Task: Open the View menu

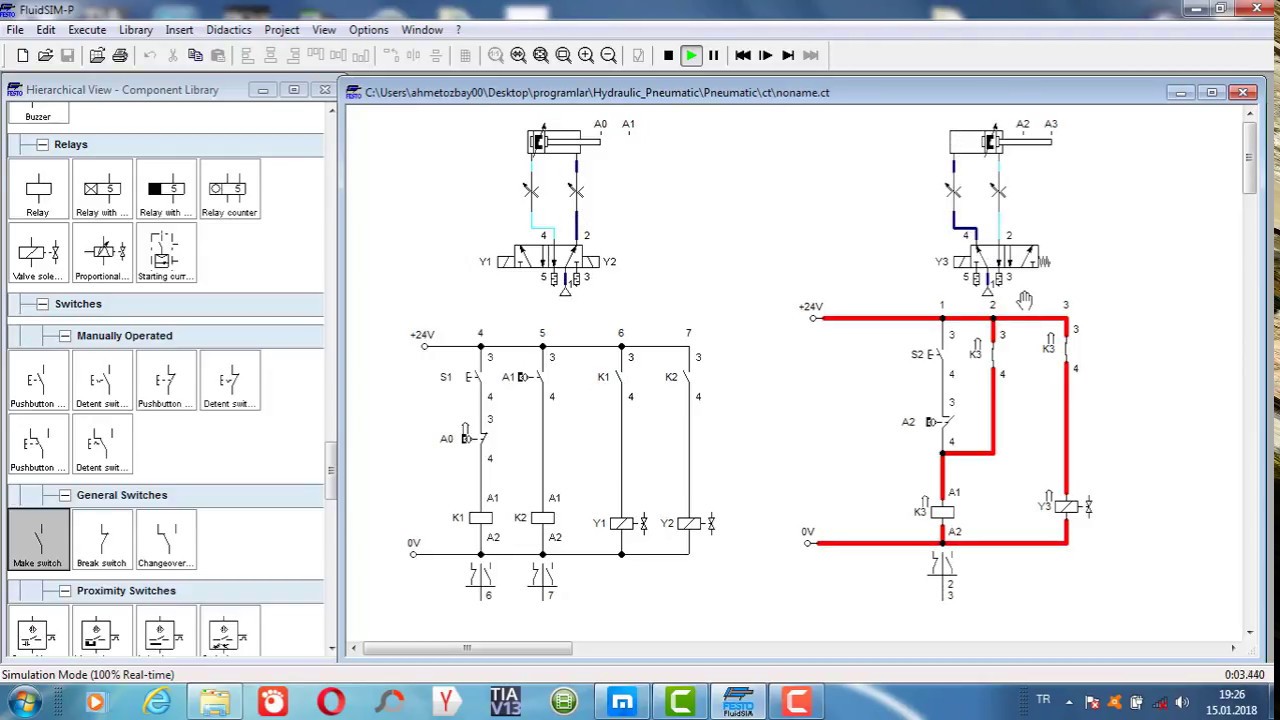Action: pyautogui.click(x=324, y=30)
